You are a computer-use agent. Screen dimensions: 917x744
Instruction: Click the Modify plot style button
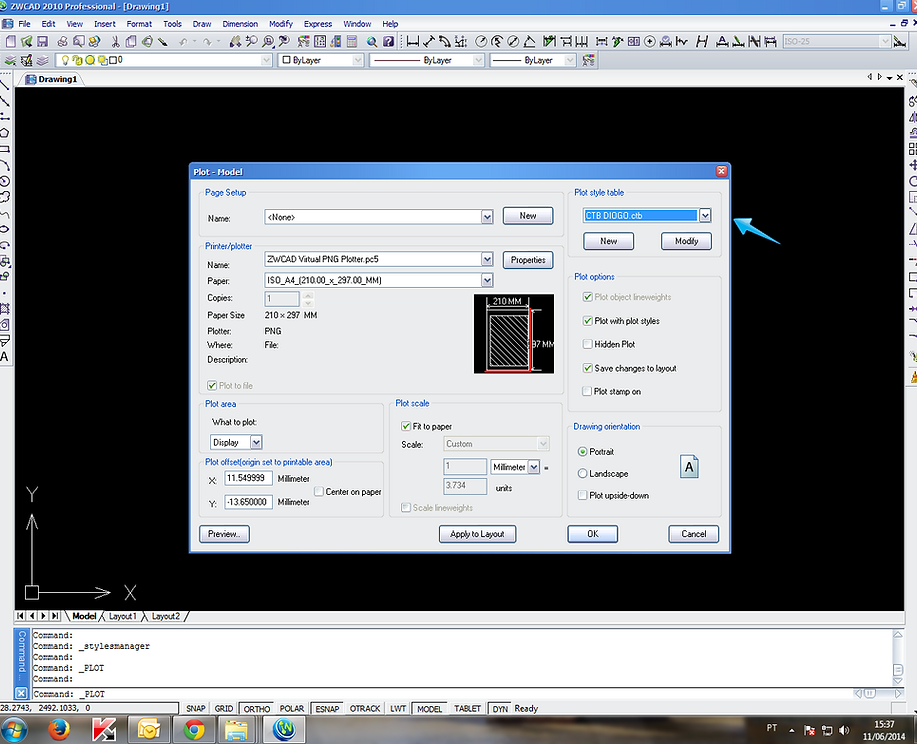click(x=687, y=241)
